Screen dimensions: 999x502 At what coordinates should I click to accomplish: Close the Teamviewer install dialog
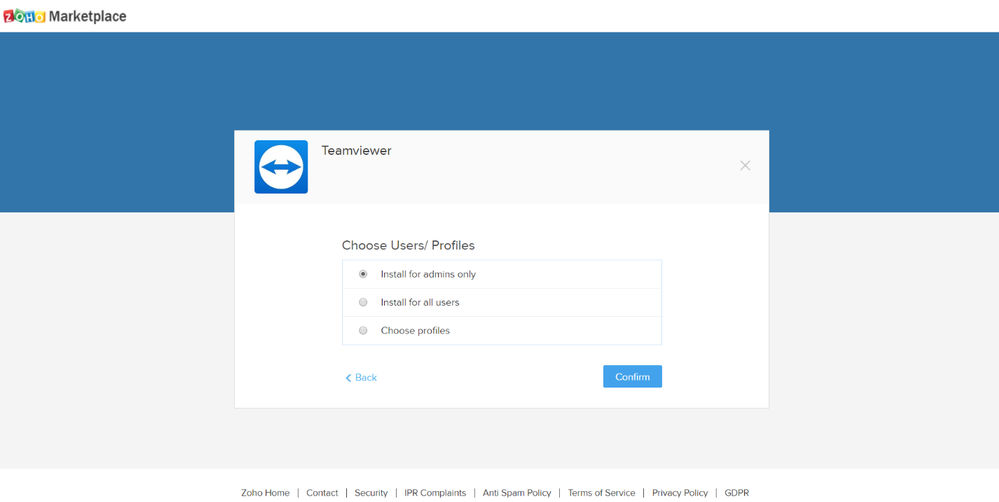tap(745, 166)
